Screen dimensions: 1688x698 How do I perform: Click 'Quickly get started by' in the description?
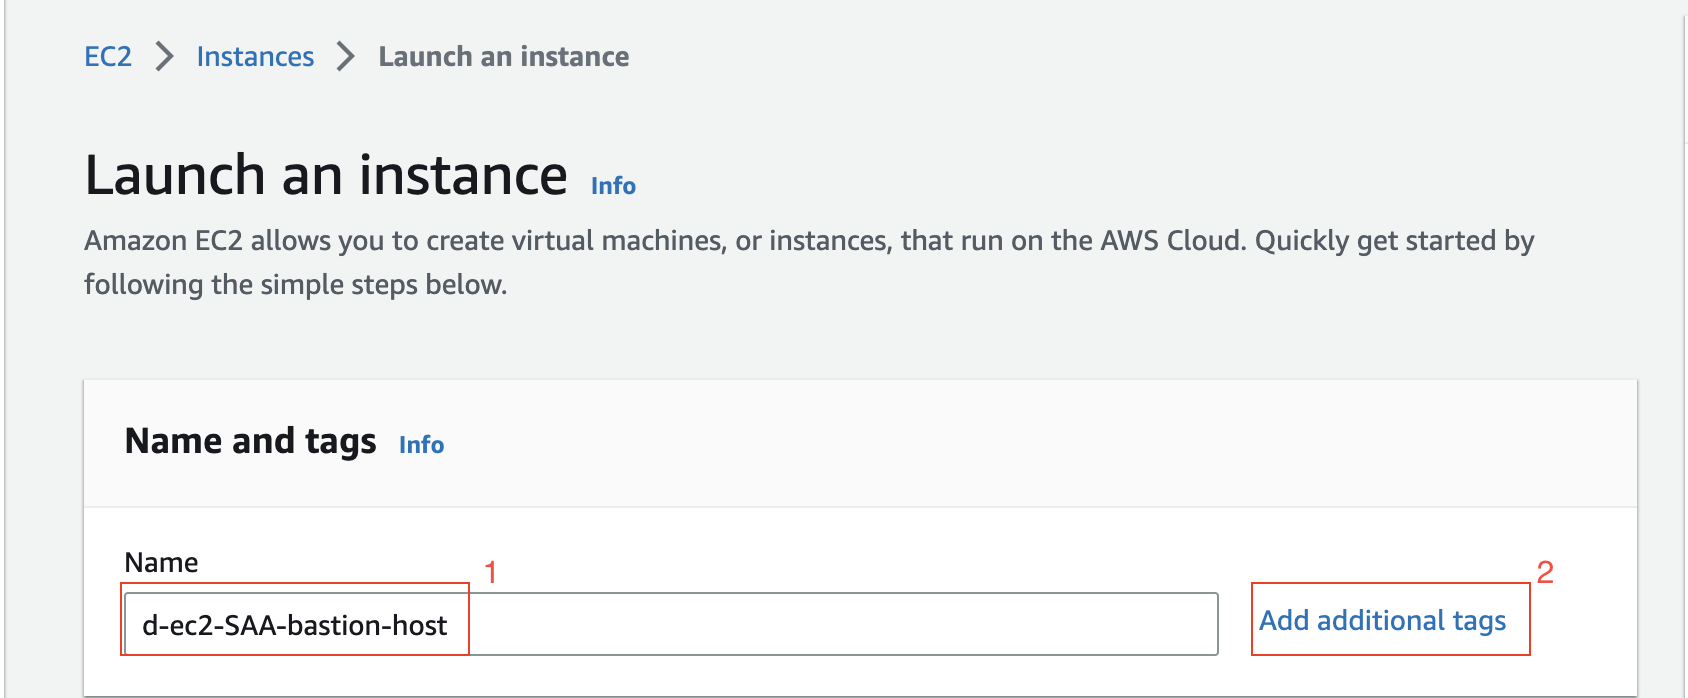coord(1394,241)
